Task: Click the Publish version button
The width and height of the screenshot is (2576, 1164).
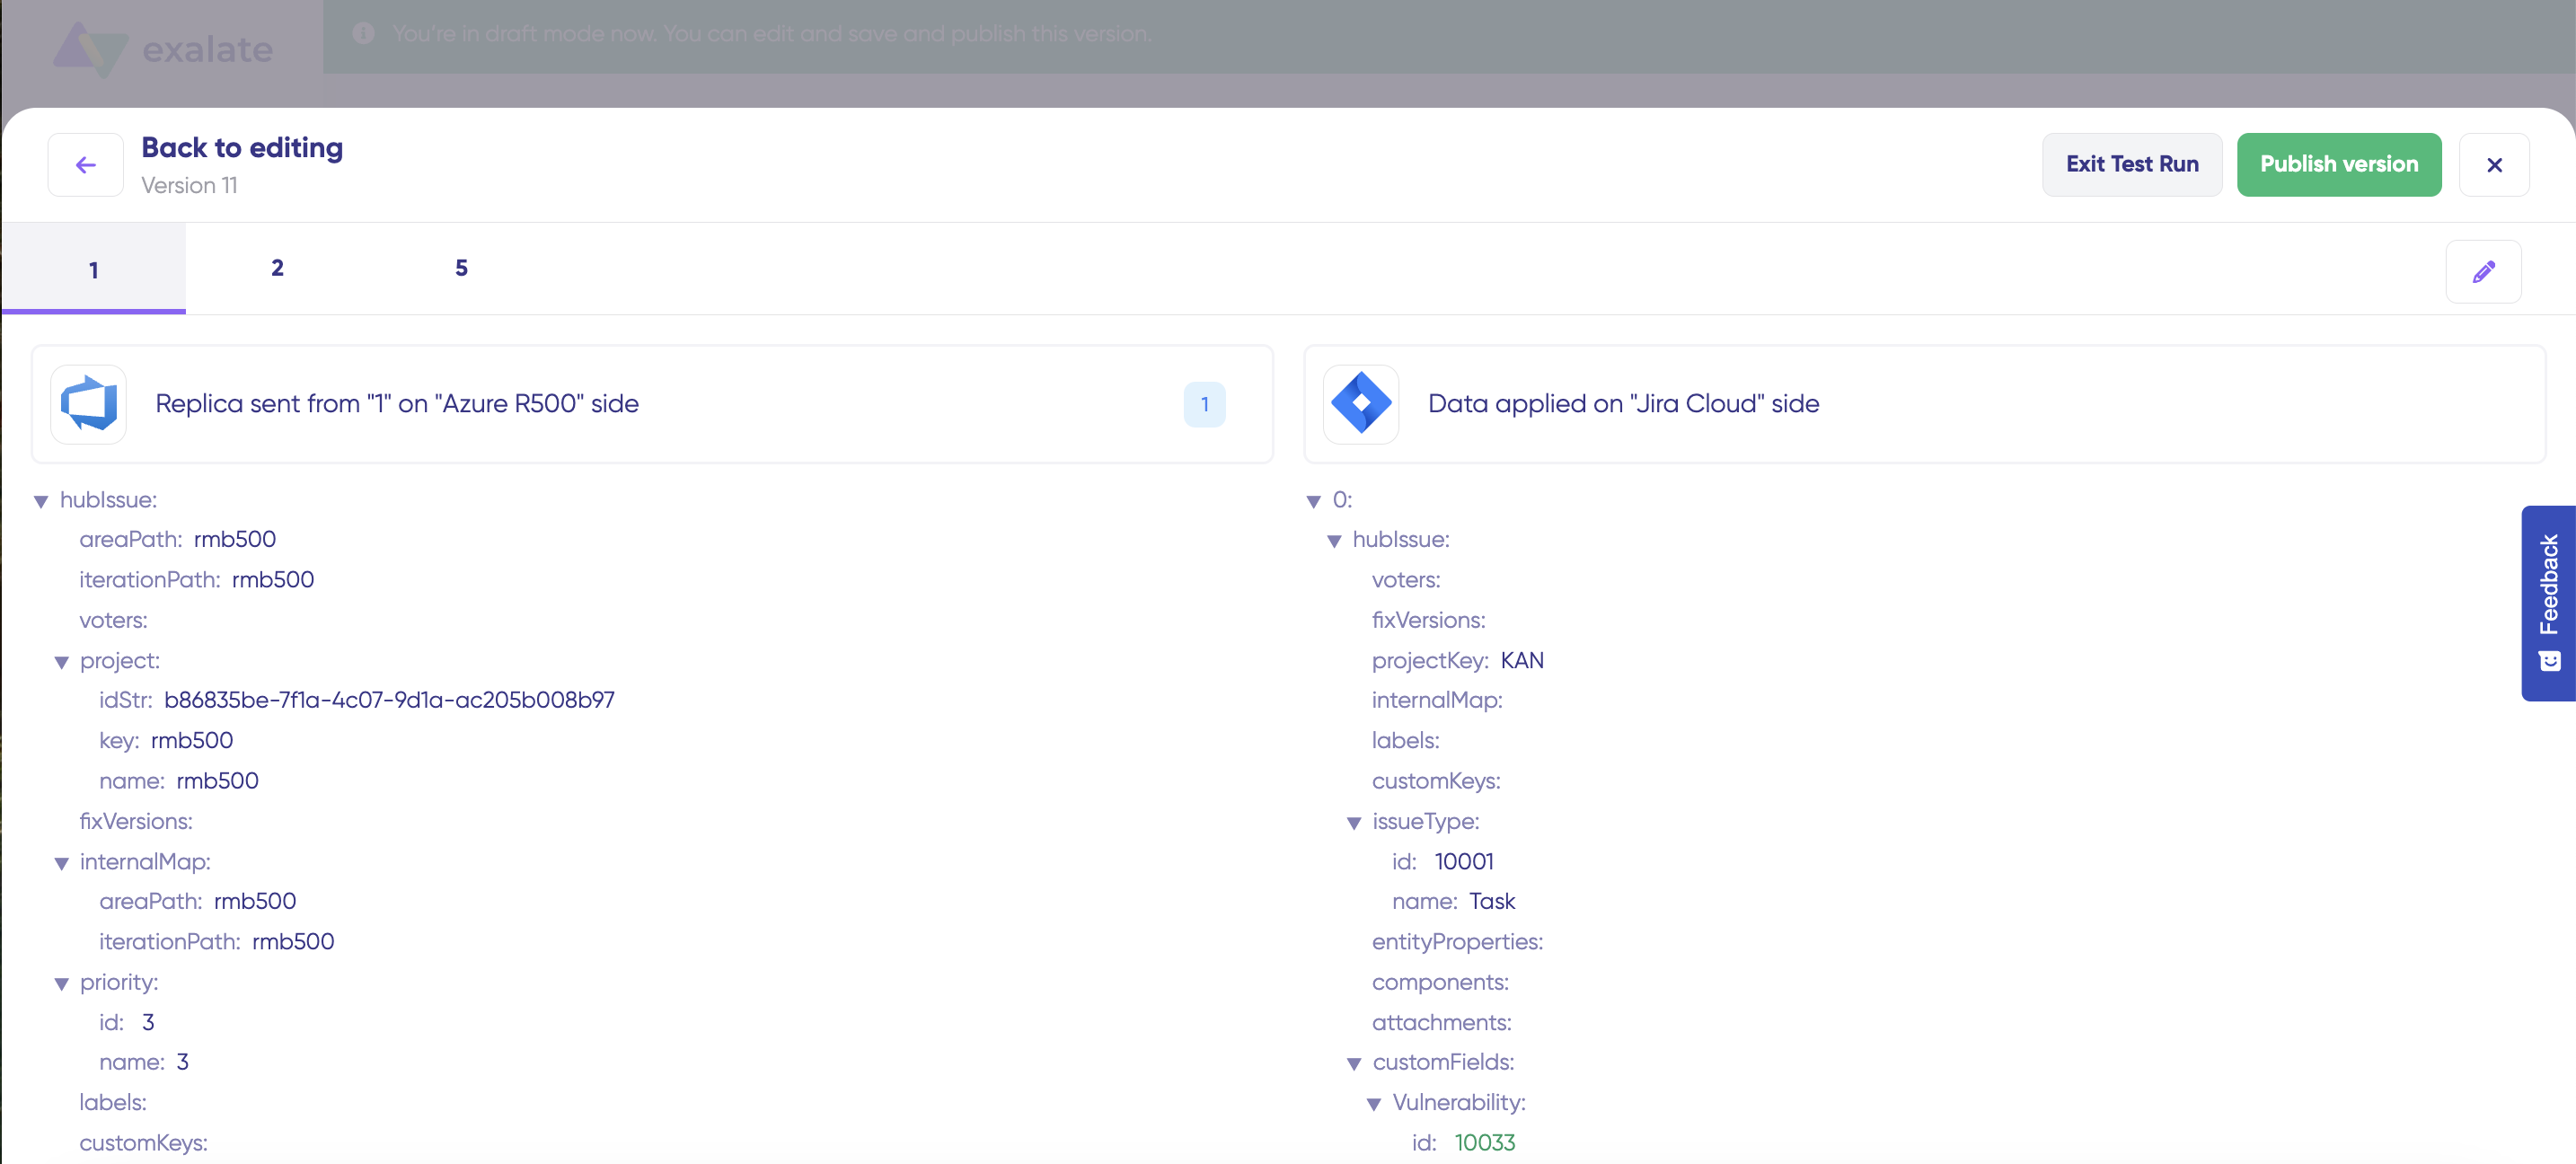Action: coord(2338,165)
